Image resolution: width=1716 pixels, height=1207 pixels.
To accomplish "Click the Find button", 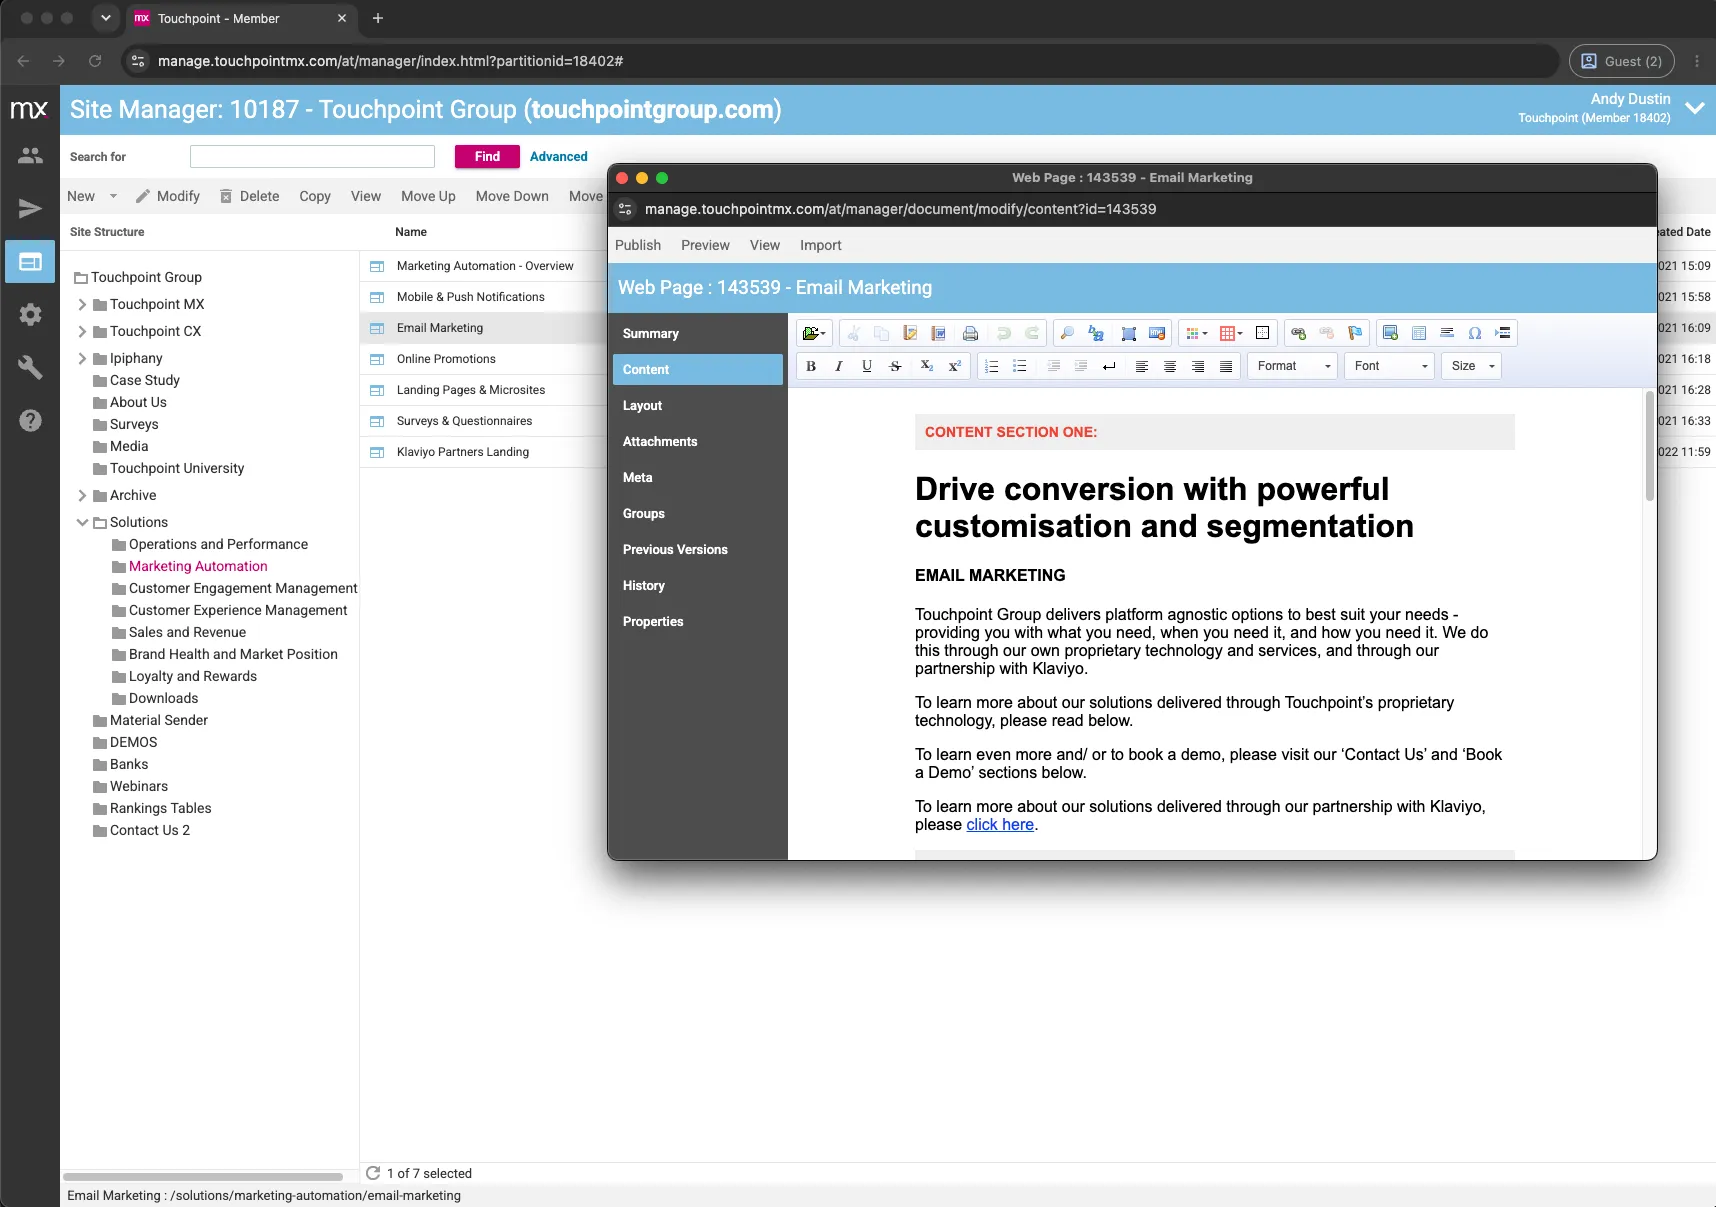I will click(487, 156).
